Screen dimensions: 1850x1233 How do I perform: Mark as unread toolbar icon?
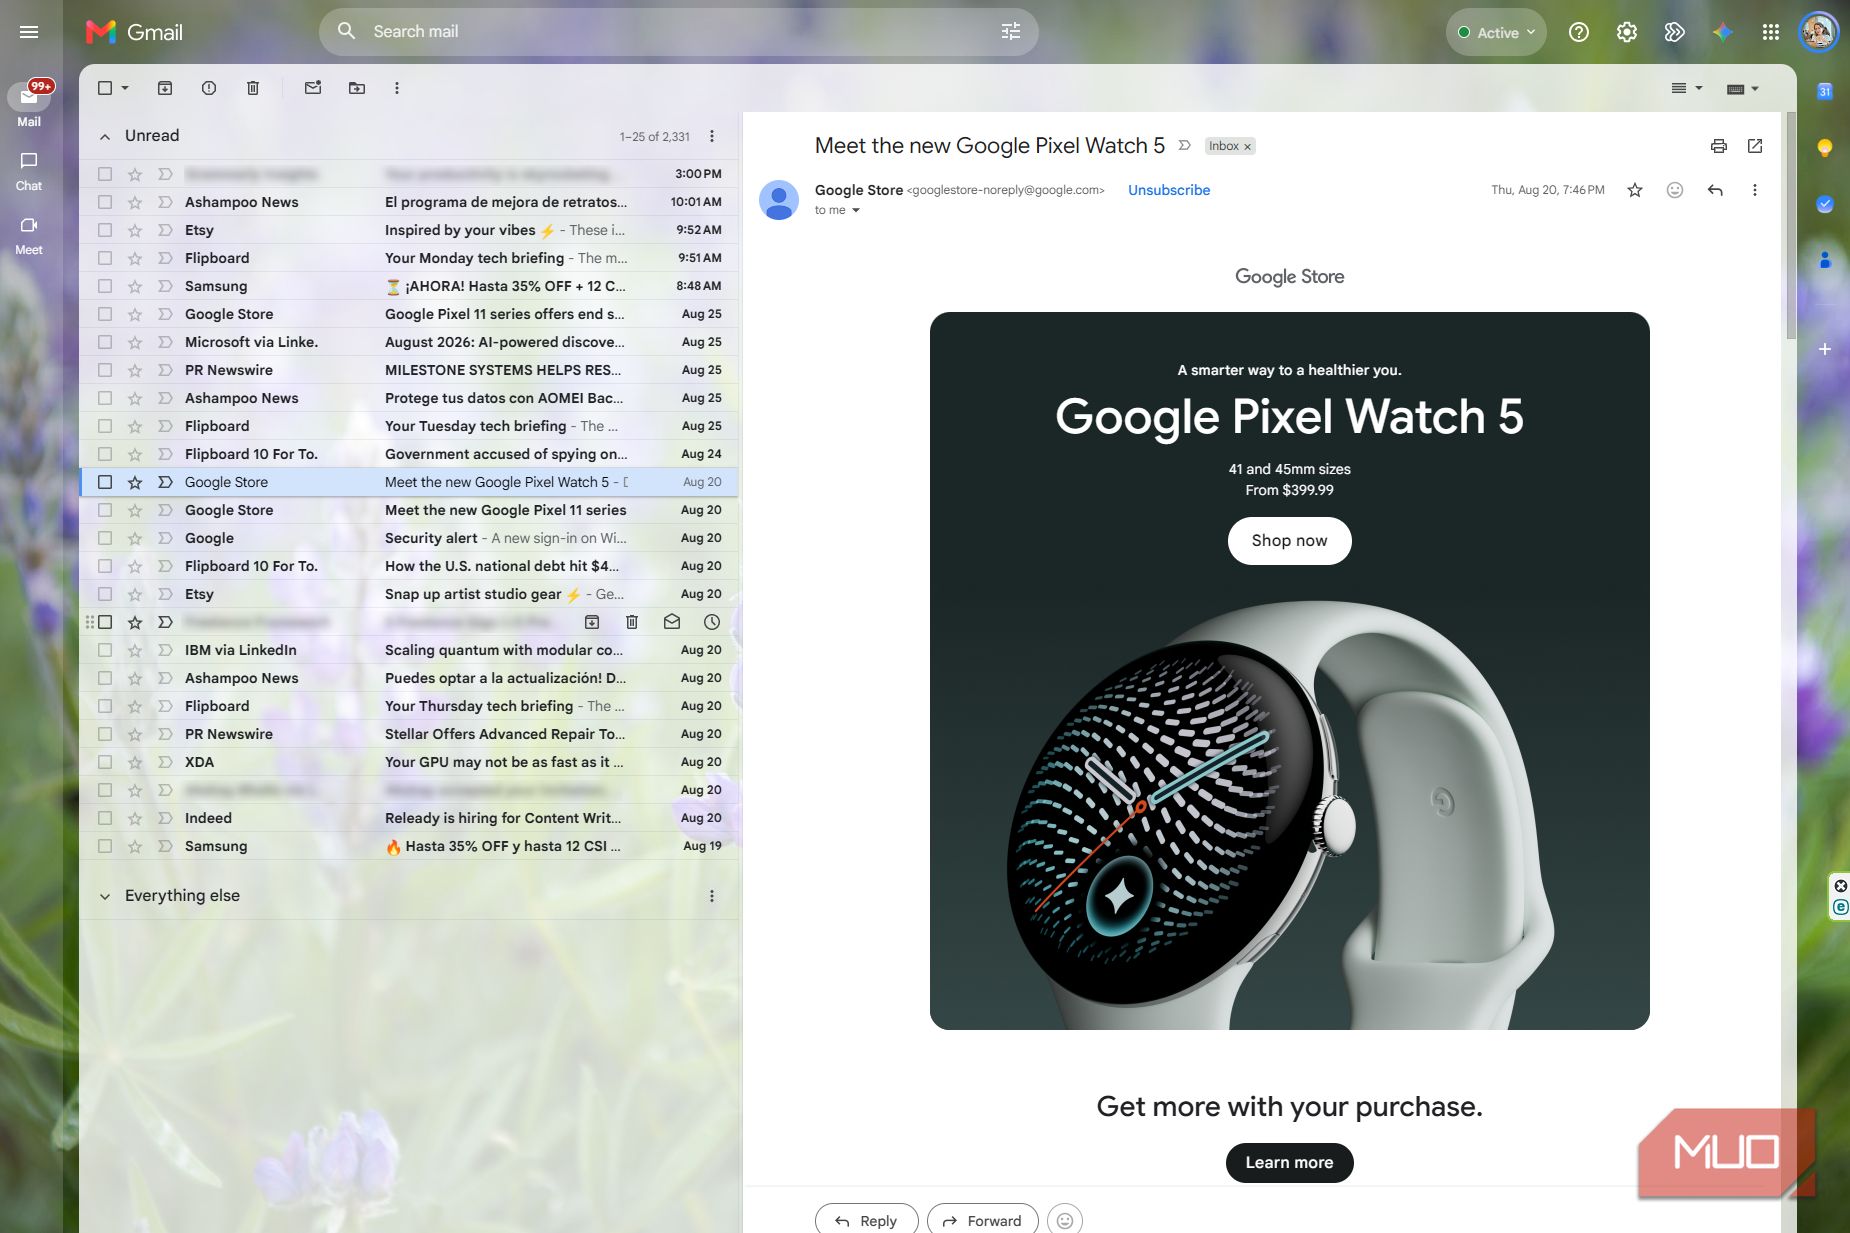pyautogui.click(x=313, y=88)
